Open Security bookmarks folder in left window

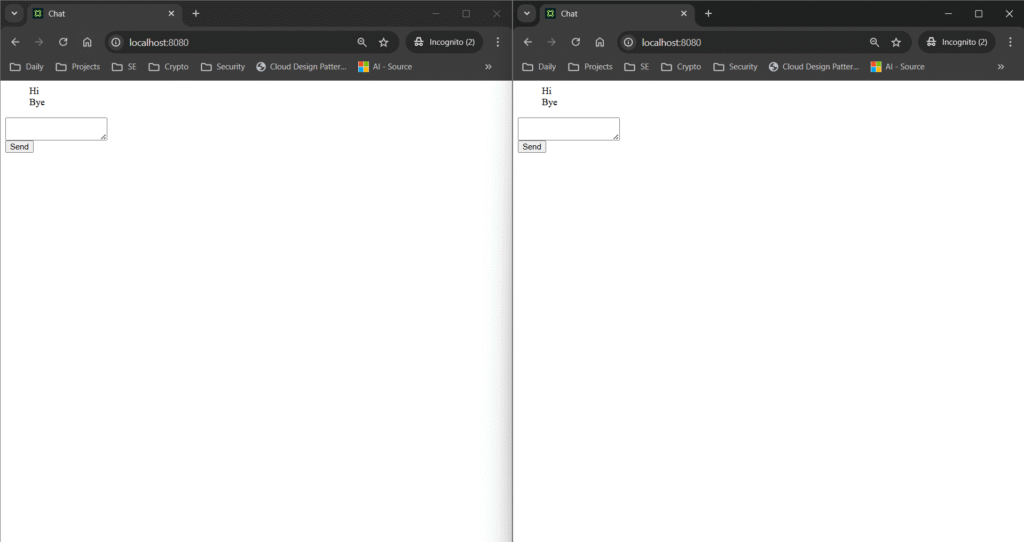[x=223, y=67]
